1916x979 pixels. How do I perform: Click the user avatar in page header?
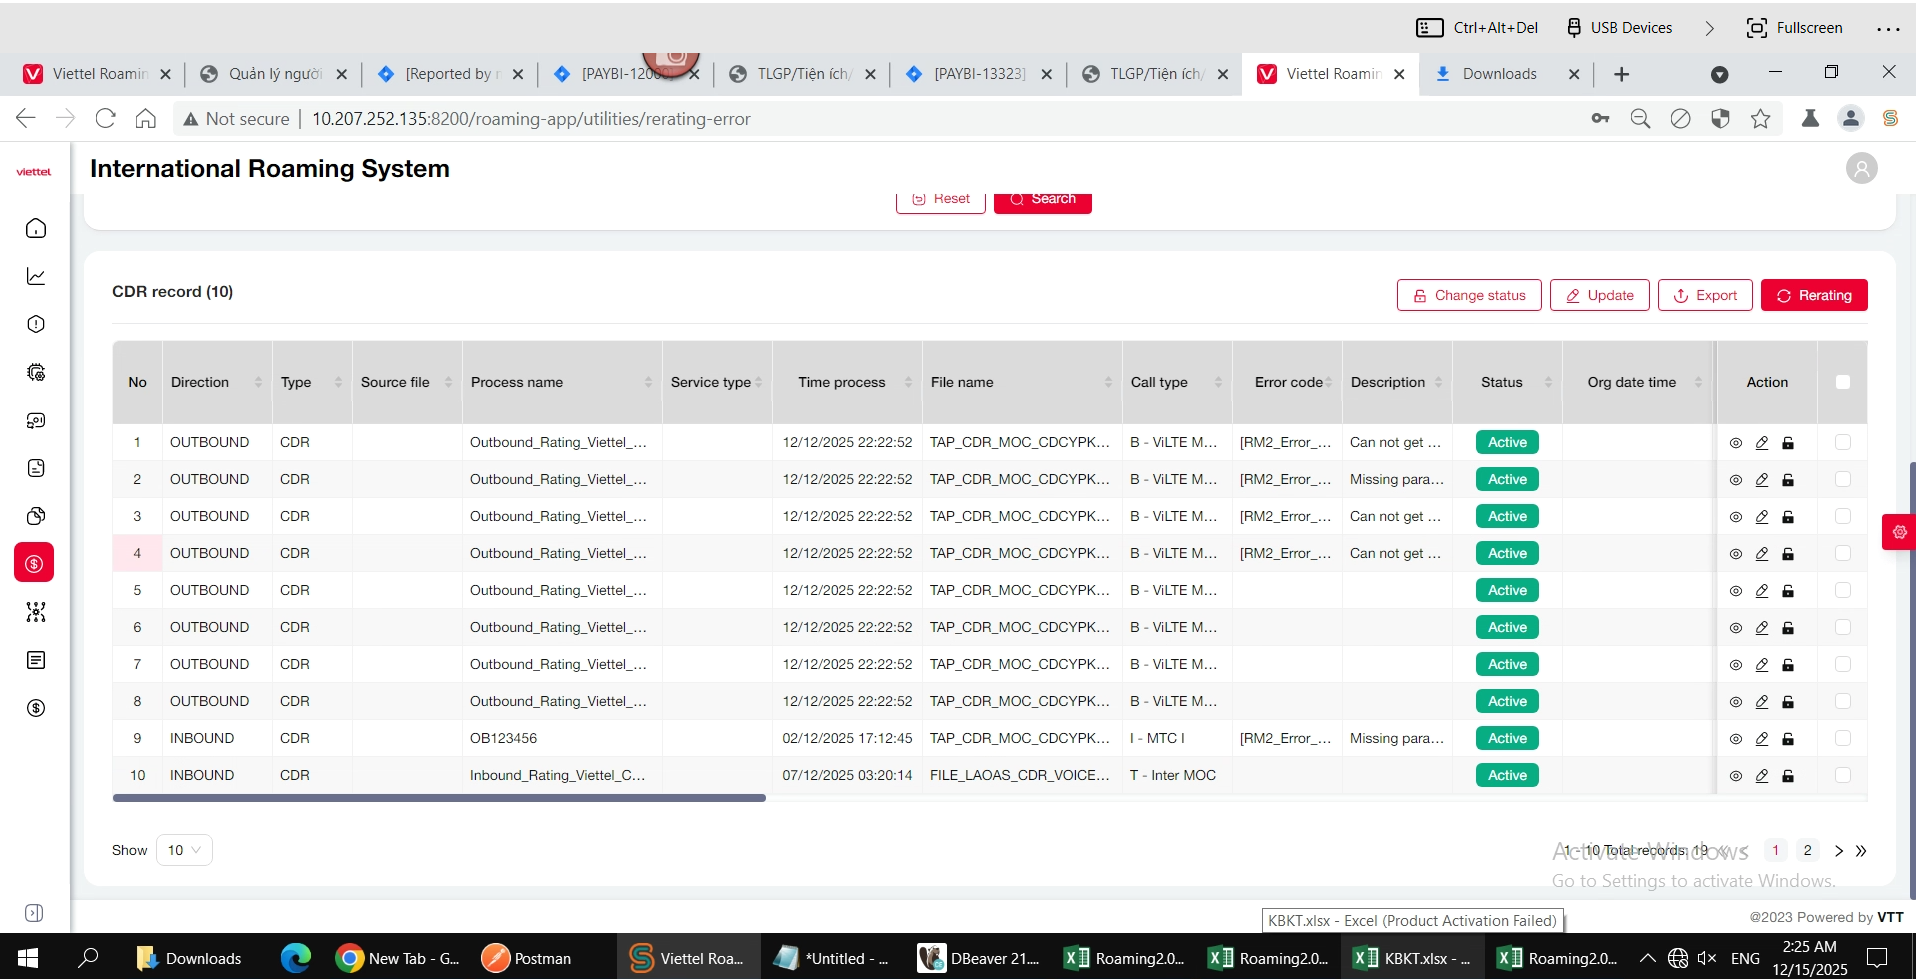tap(1861, 169)
